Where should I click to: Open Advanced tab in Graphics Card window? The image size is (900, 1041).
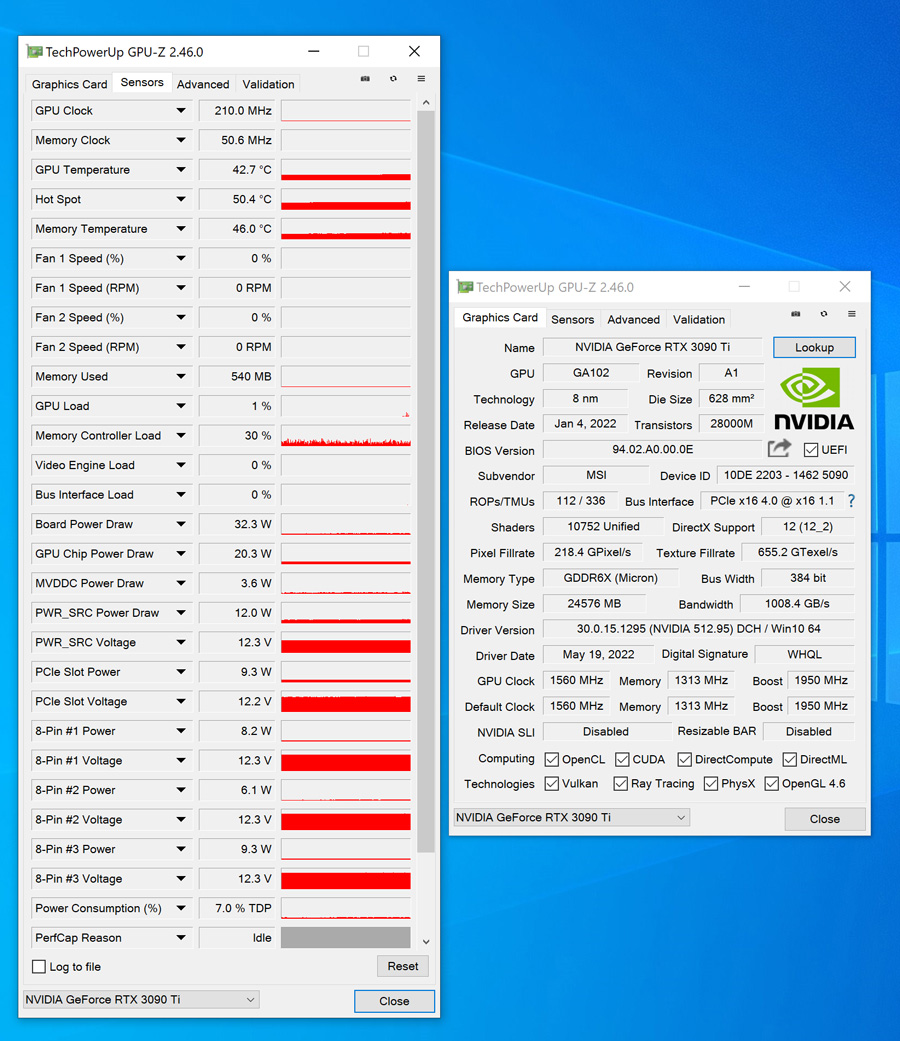(x=633, y=319)
